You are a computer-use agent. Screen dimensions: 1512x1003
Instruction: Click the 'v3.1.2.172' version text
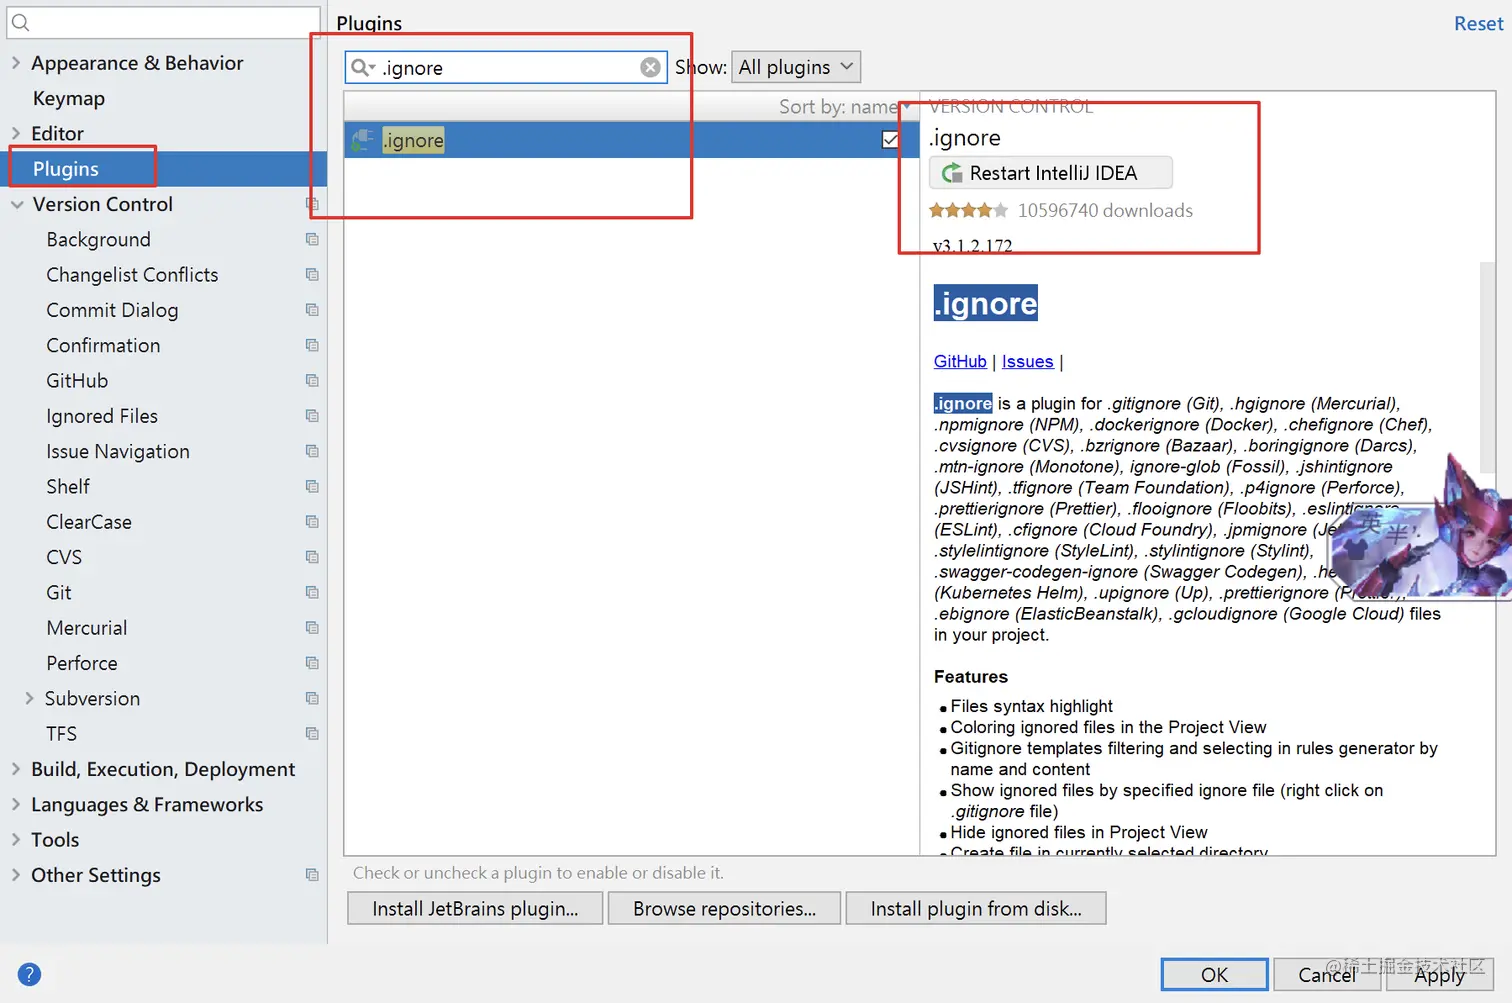(x=972, y=245)
